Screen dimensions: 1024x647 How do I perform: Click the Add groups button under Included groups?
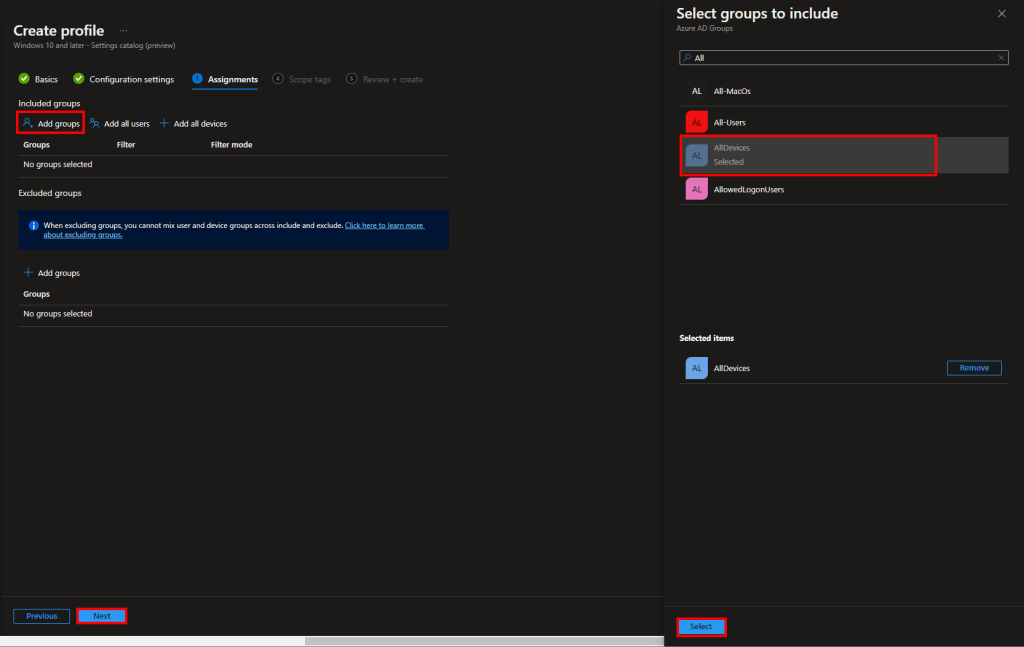51,123
